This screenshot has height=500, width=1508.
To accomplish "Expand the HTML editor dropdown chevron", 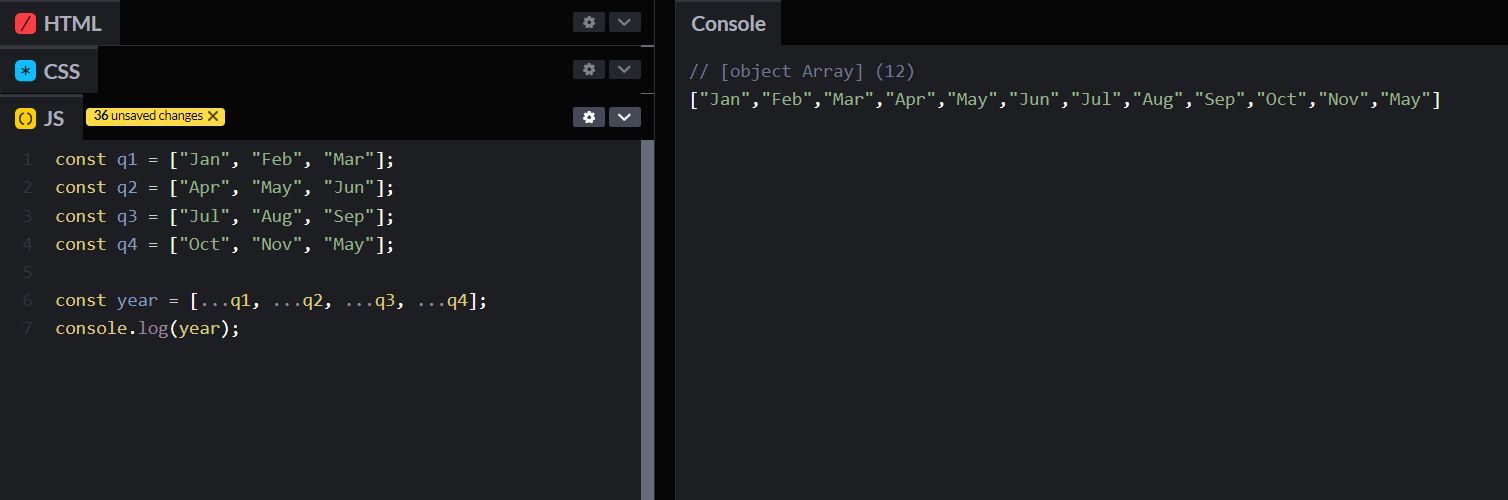I will click(624, 22).
